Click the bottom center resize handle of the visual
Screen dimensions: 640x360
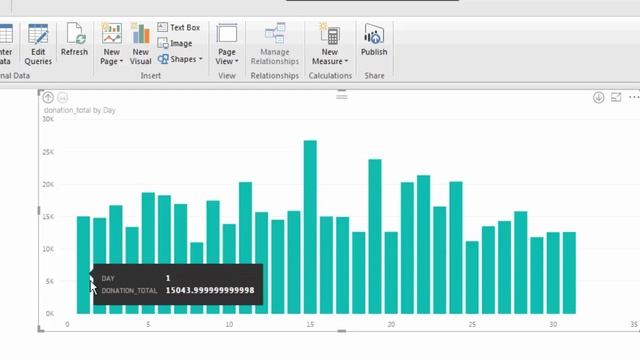pyautogui.click(x=342, y=331)
